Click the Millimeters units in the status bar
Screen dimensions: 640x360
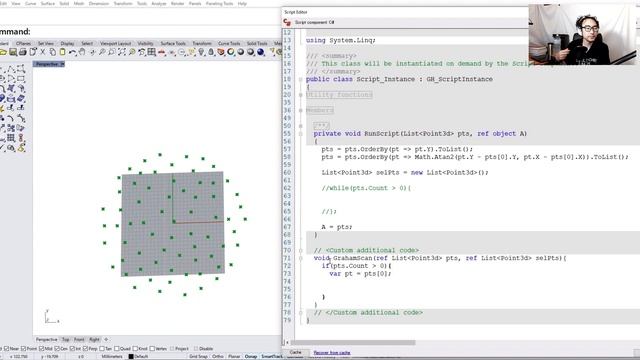[112, 356]
